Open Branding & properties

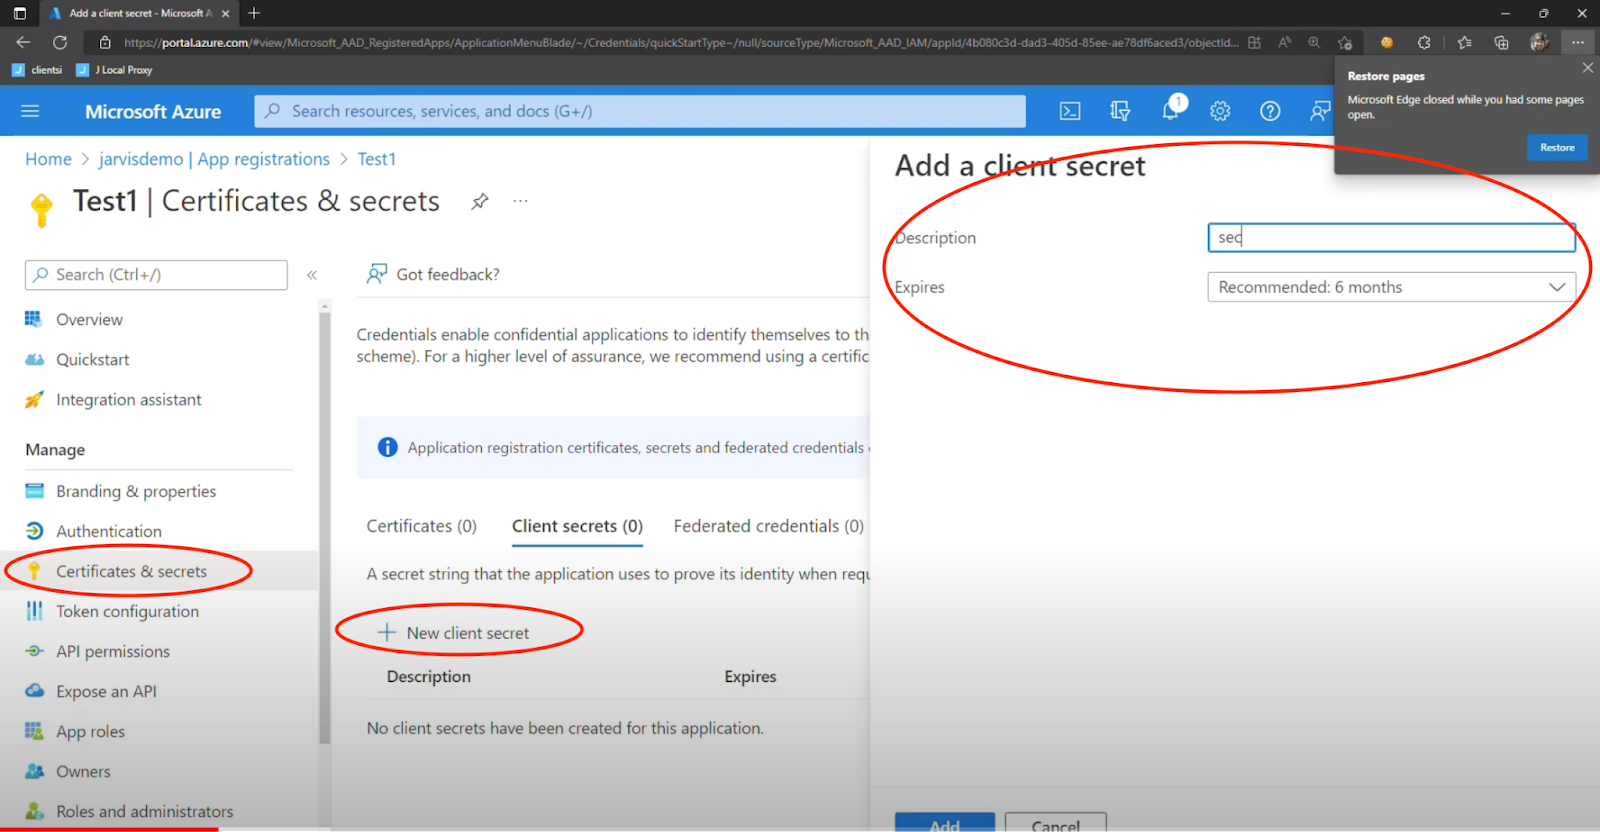136,491
